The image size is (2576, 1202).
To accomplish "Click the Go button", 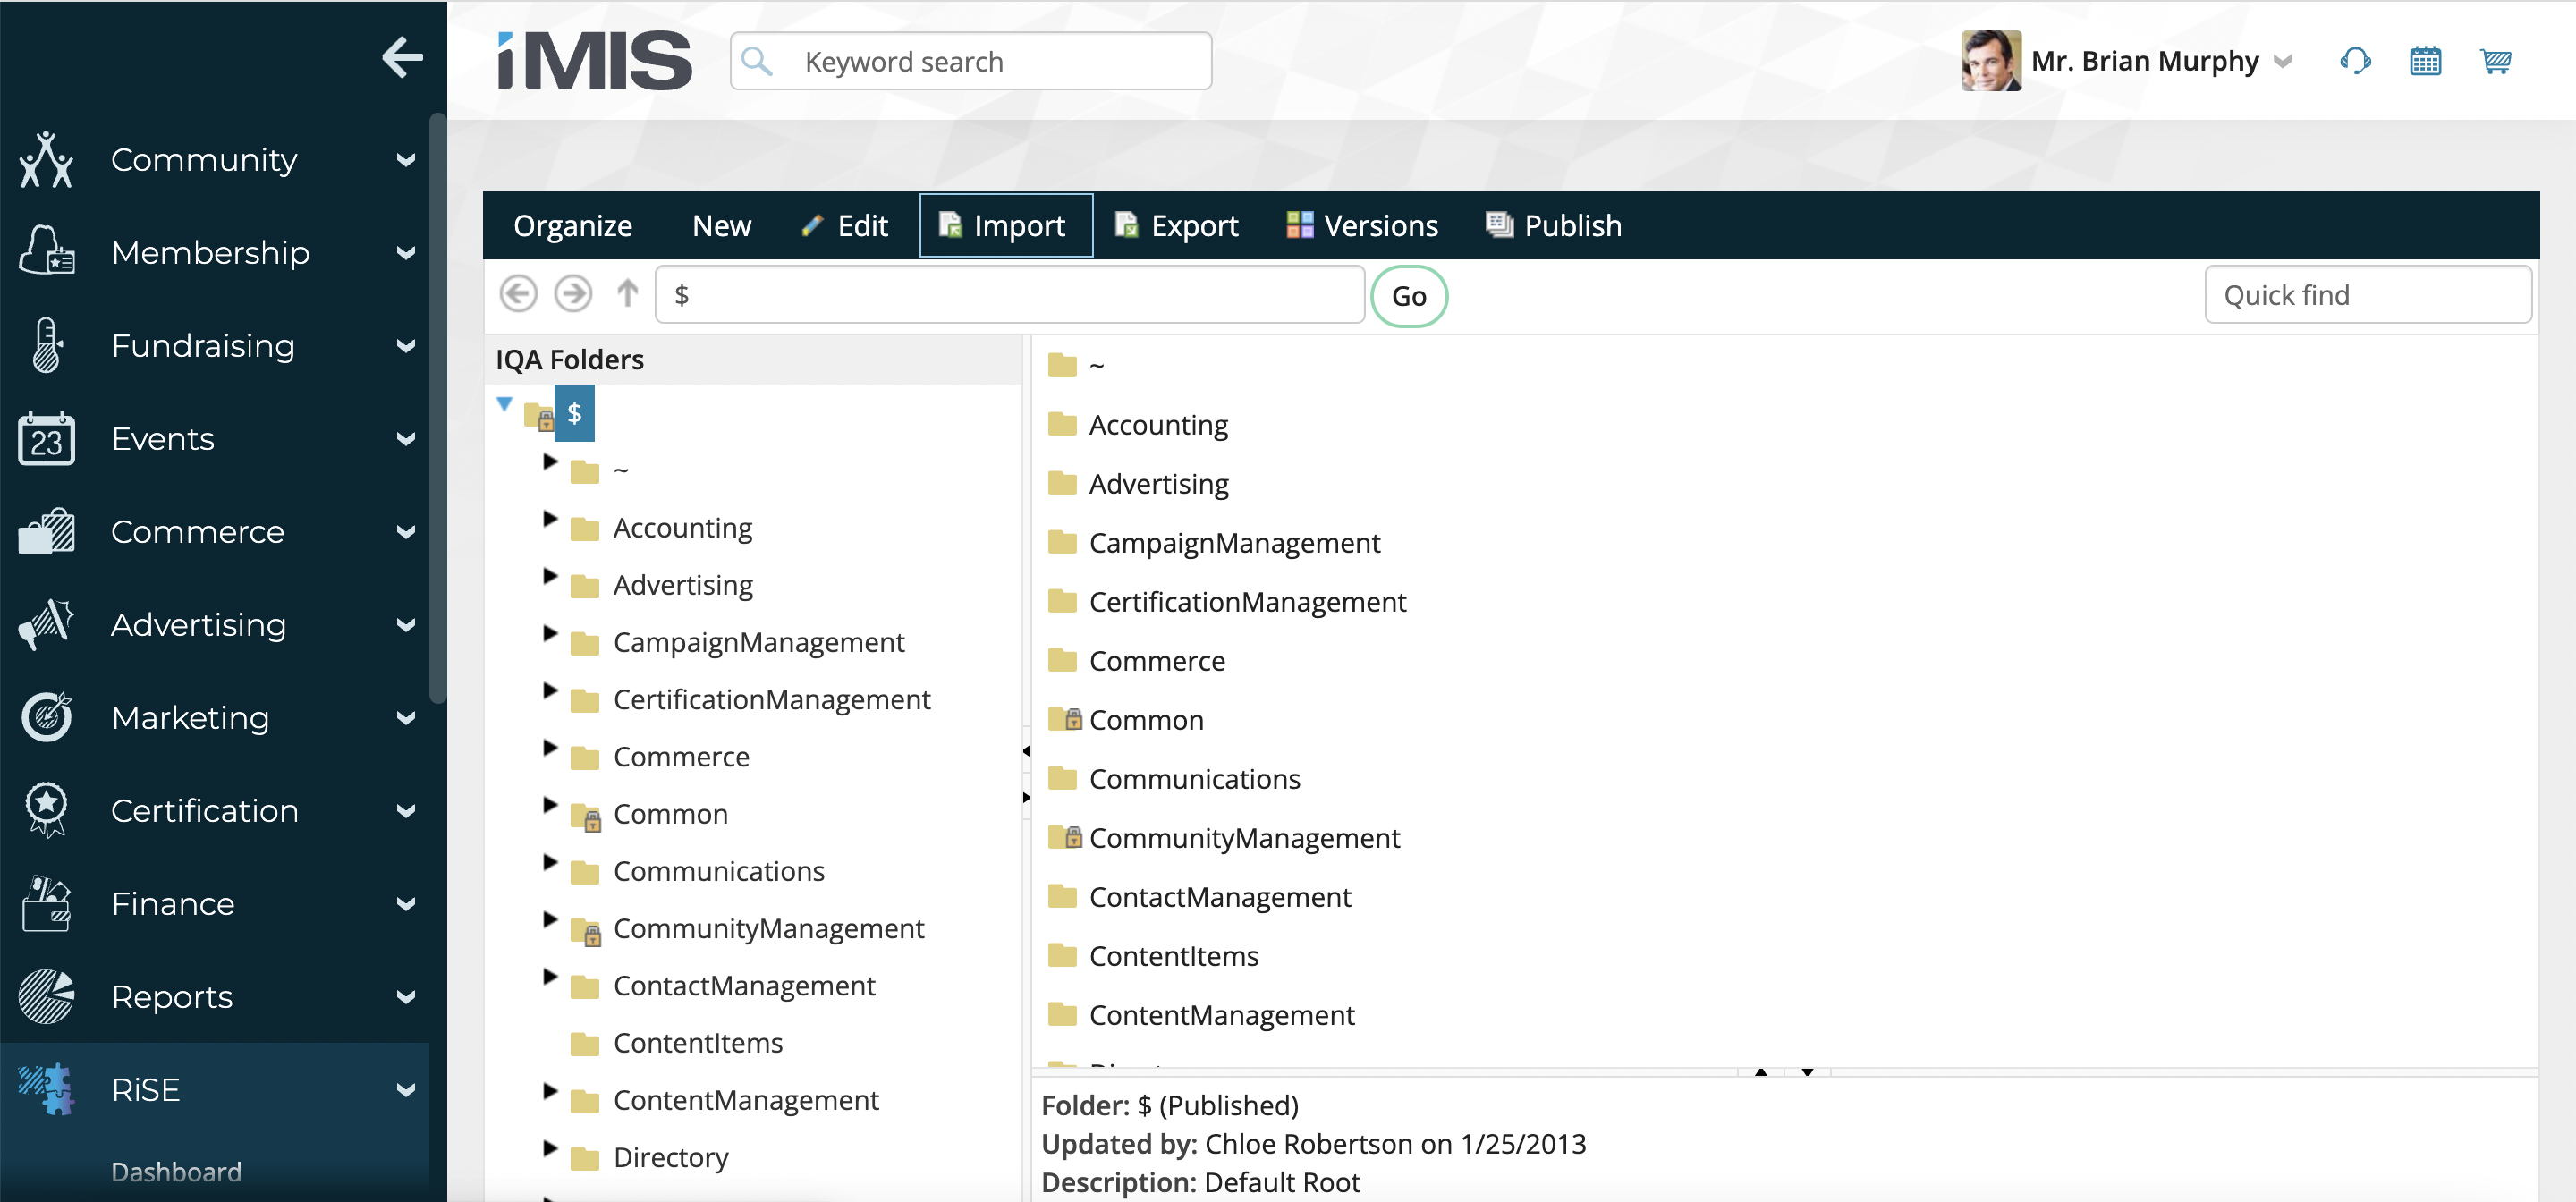I will (x=1408, y=295).
